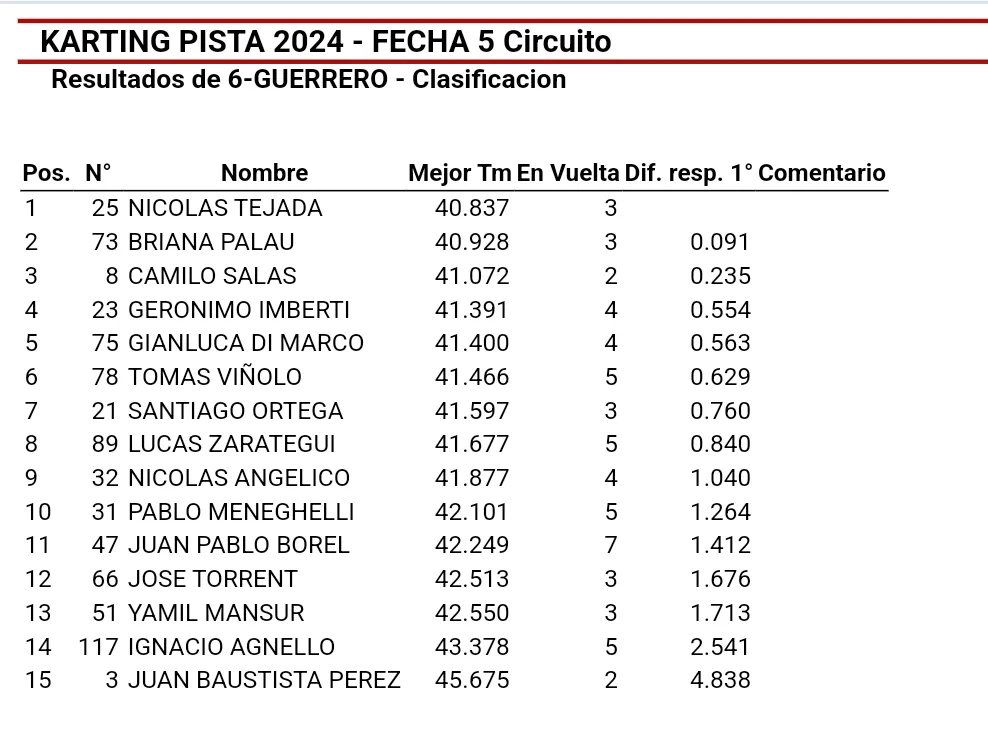
Task: Click kart number 117 of Ignacio Agnello
Action: click(x=99, y=647)
